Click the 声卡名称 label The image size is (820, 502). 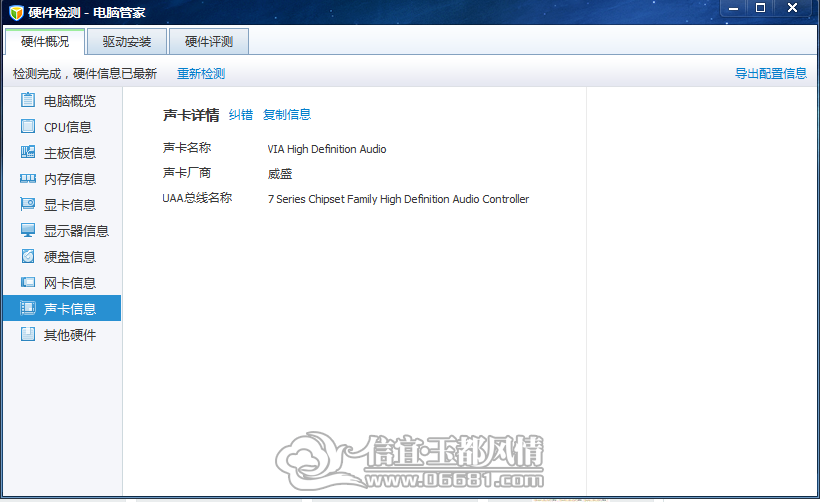pos(187,148)
